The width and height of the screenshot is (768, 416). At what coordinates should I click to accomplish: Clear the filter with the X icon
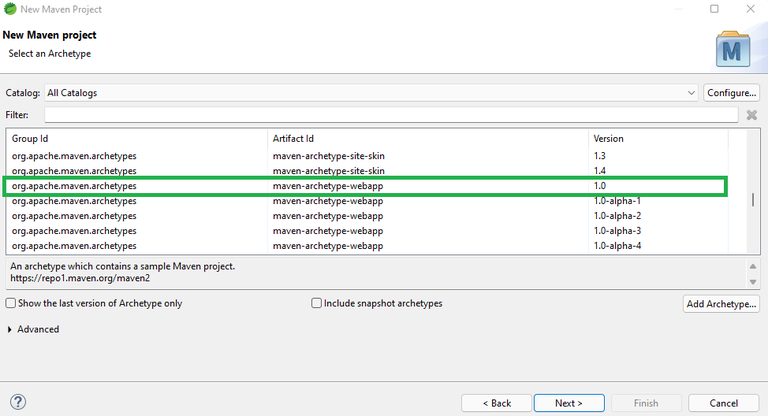[x=751, y=115]
